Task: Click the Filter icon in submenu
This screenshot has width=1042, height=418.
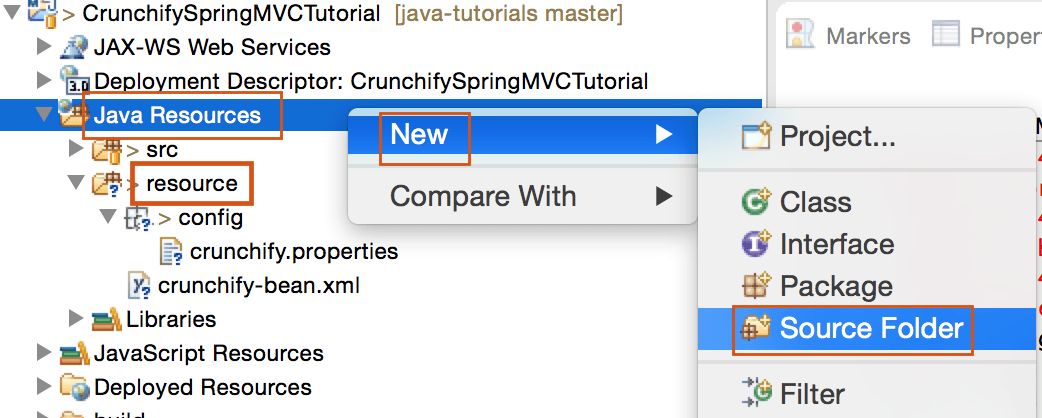Action: pyautogui.click(x=756, y=392)
